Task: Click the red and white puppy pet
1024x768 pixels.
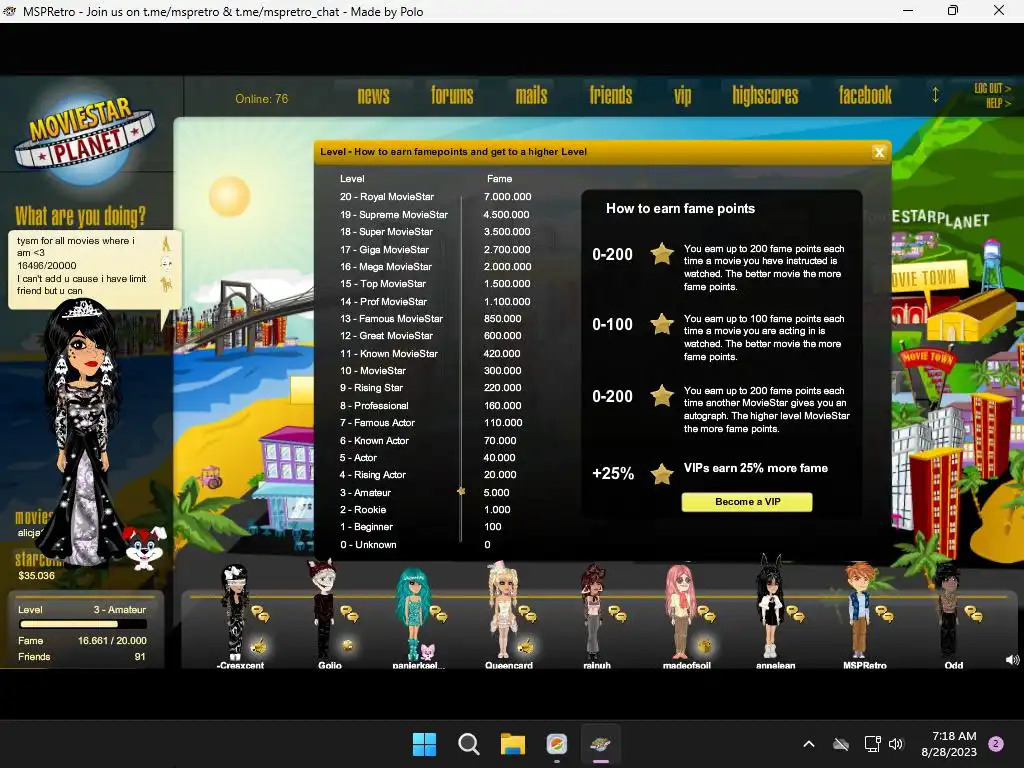Action: tap(144, 548)
